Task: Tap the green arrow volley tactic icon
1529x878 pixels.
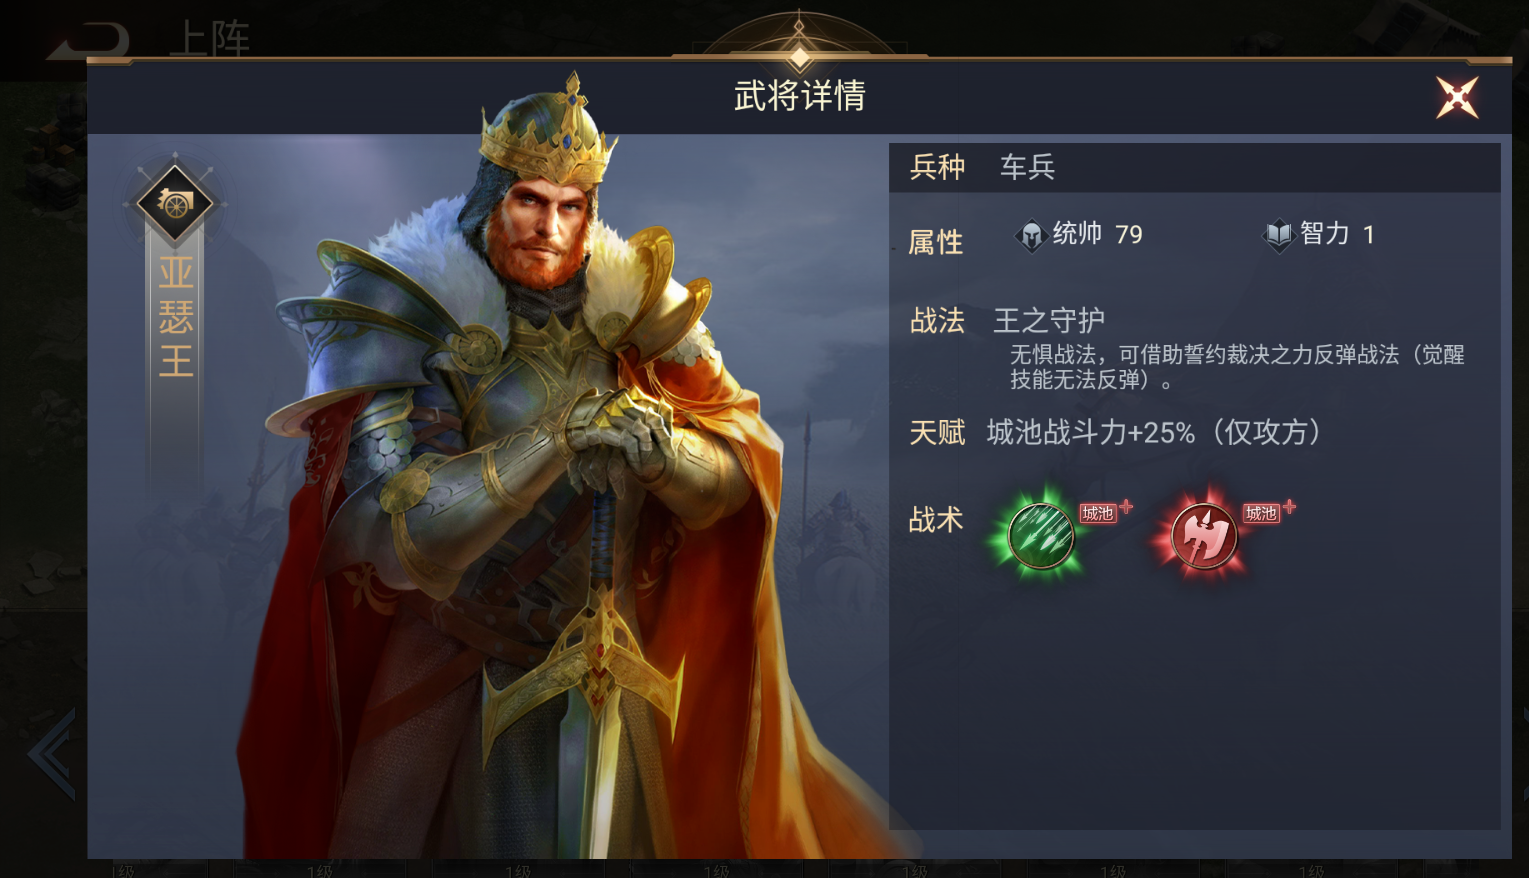Action: click(x=1041, y=536)
